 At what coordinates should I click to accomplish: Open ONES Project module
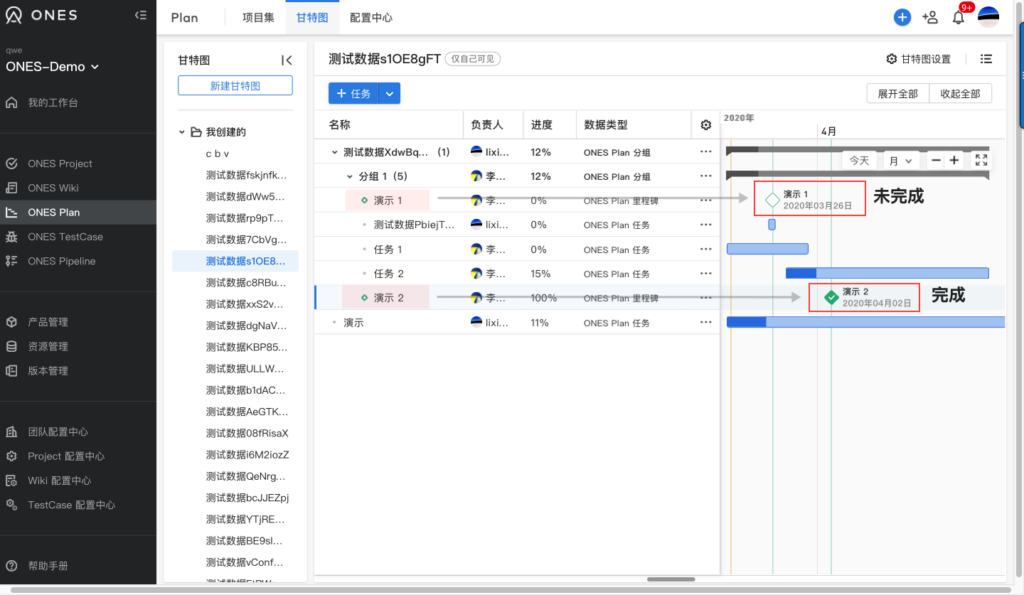tap(59, 163)
